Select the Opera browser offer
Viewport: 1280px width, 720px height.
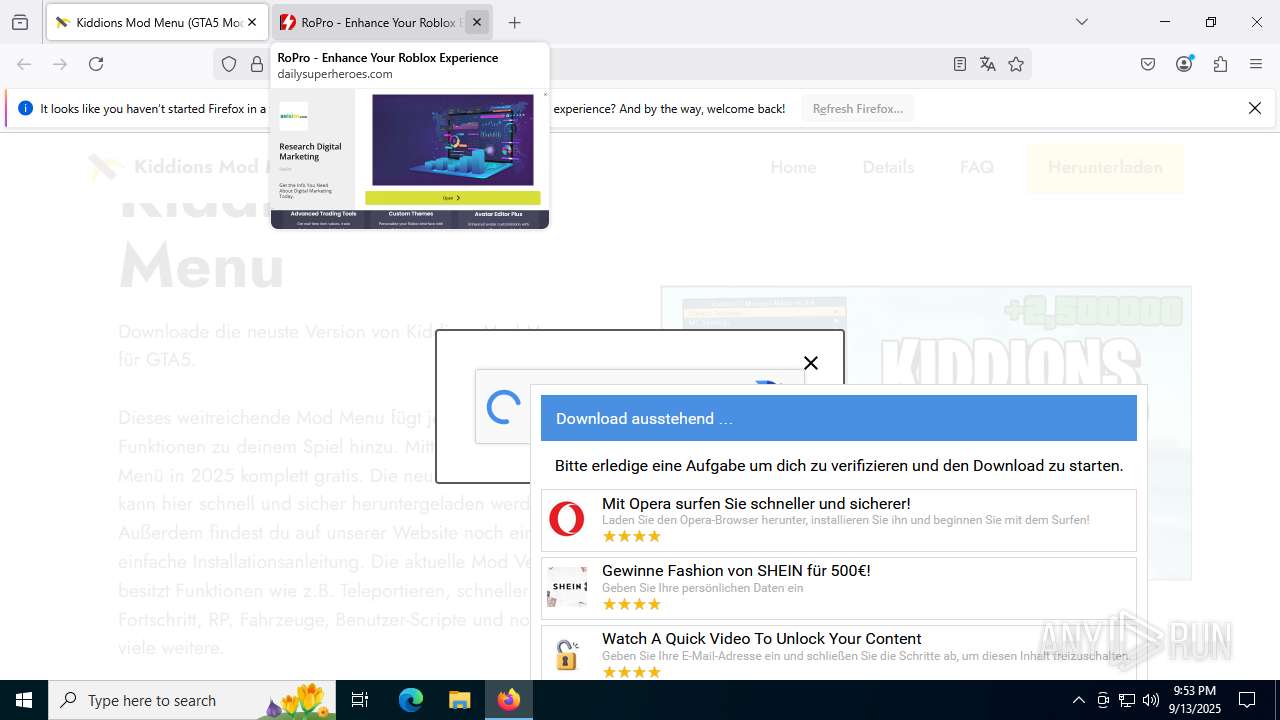point(839,520)
